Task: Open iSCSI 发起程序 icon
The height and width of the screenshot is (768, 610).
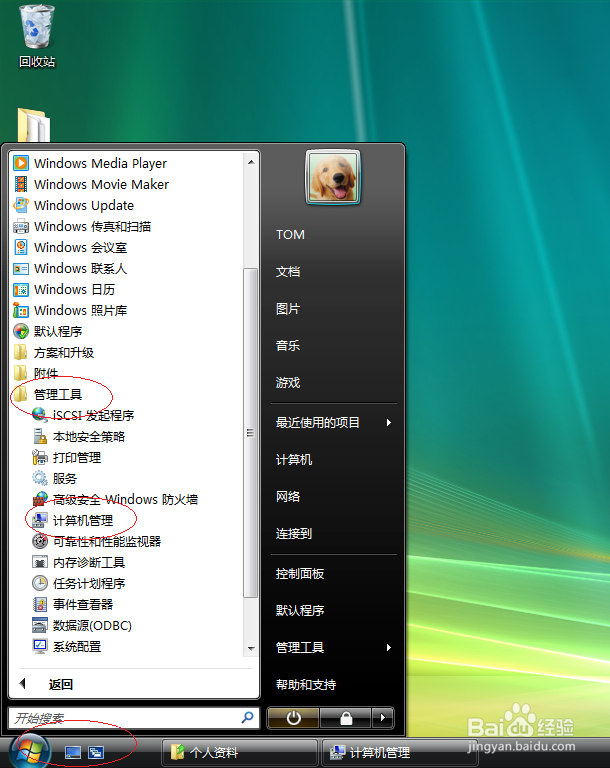Action: [40, 415]
